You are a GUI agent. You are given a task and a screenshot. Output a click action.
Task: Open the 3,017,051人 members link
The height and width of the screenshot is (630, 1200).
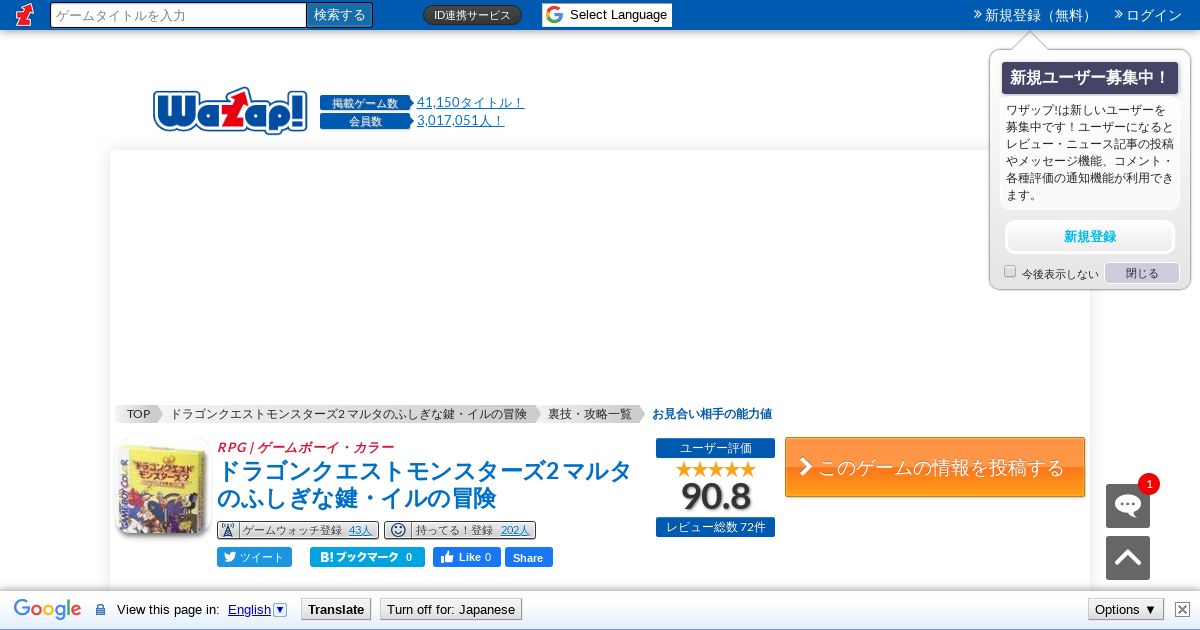[460, 120]
